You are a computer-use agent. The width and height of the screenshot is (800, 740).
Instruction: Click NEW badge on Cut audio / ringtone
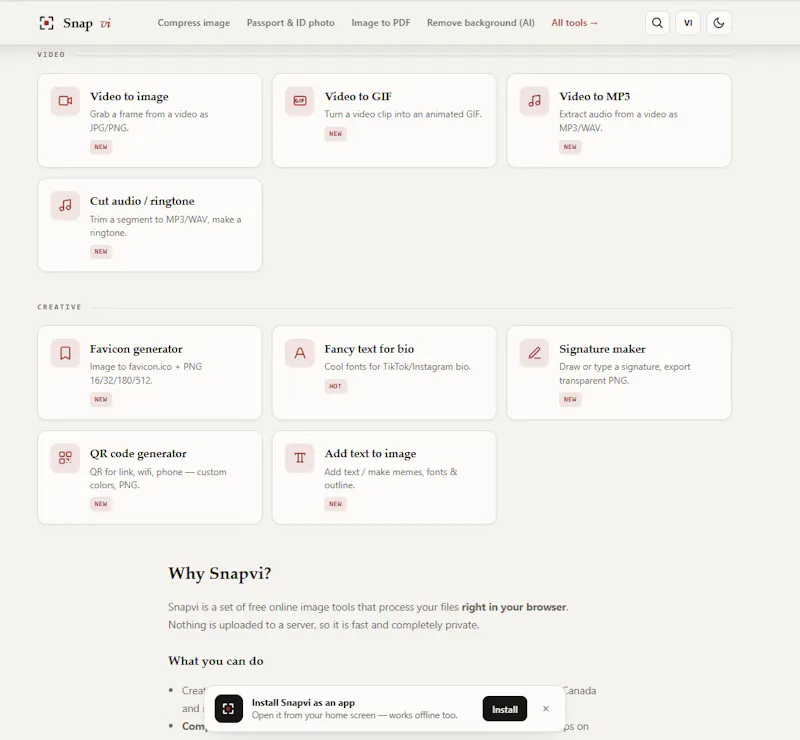[101, 252]
